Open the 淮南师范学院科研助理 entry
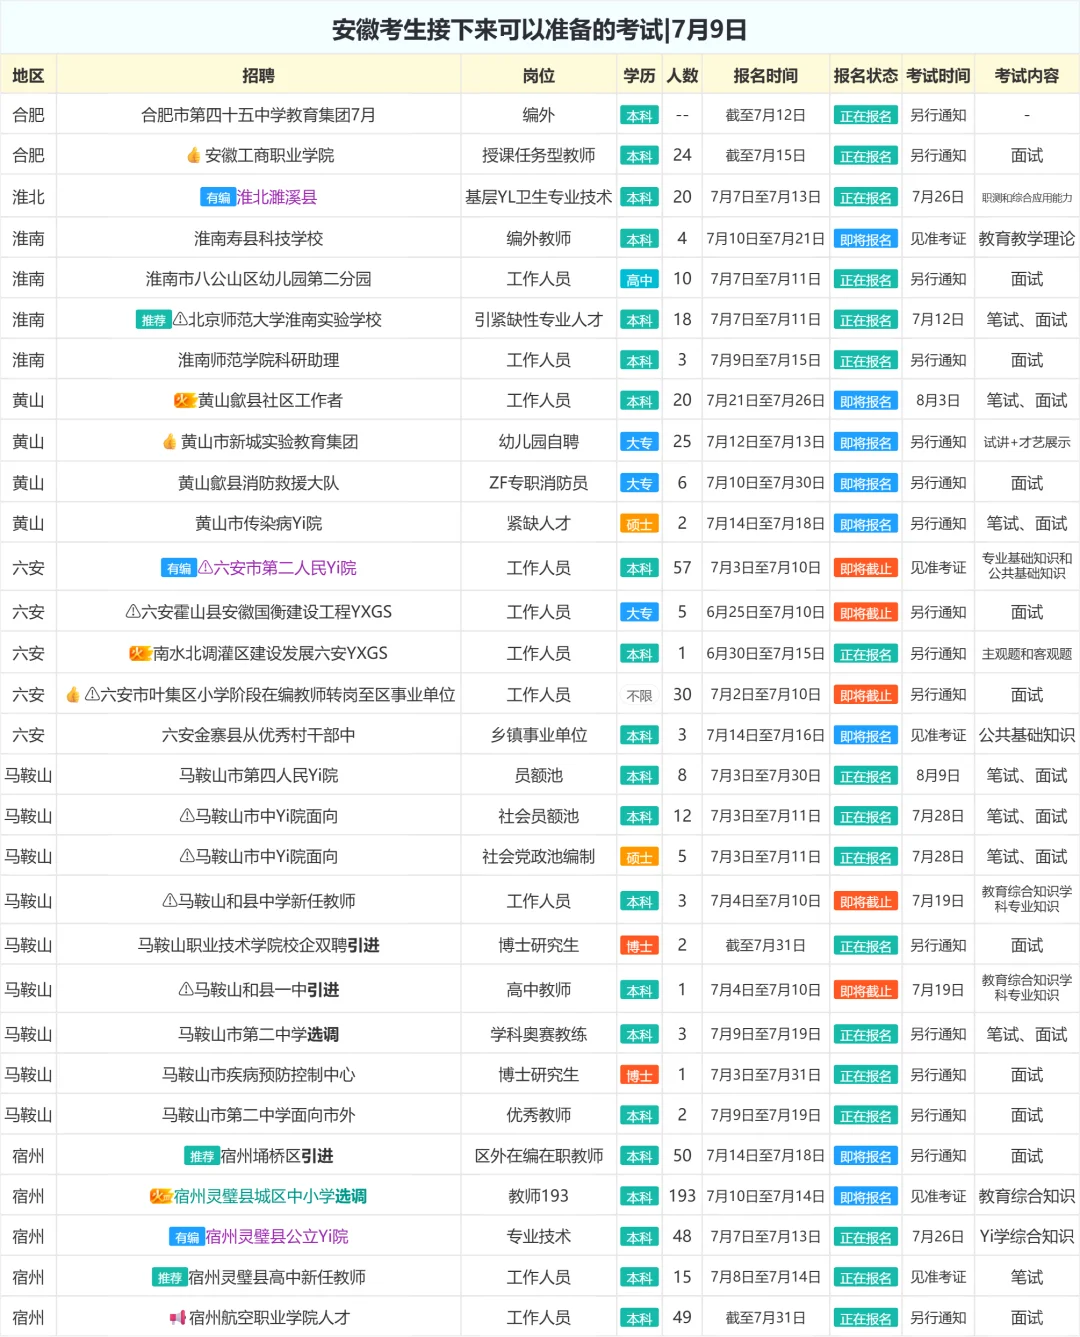The image size is (1080, 1337). tap(258, 360)
